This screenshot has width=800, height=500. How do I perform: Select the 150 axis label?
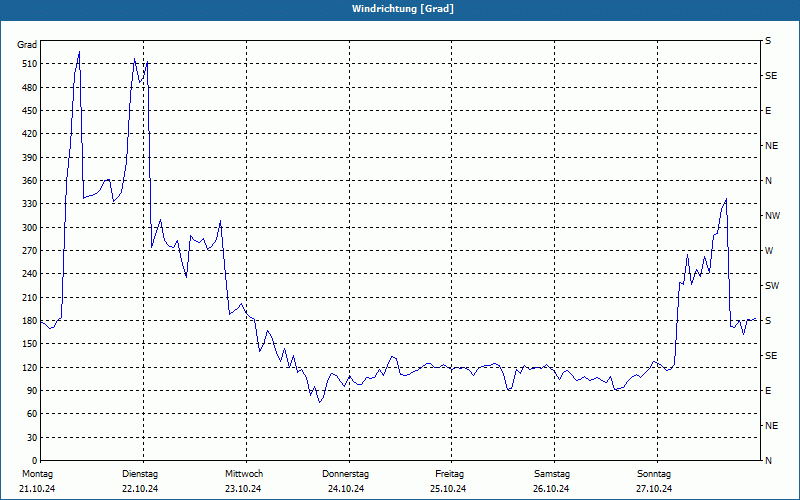point(29,344)
